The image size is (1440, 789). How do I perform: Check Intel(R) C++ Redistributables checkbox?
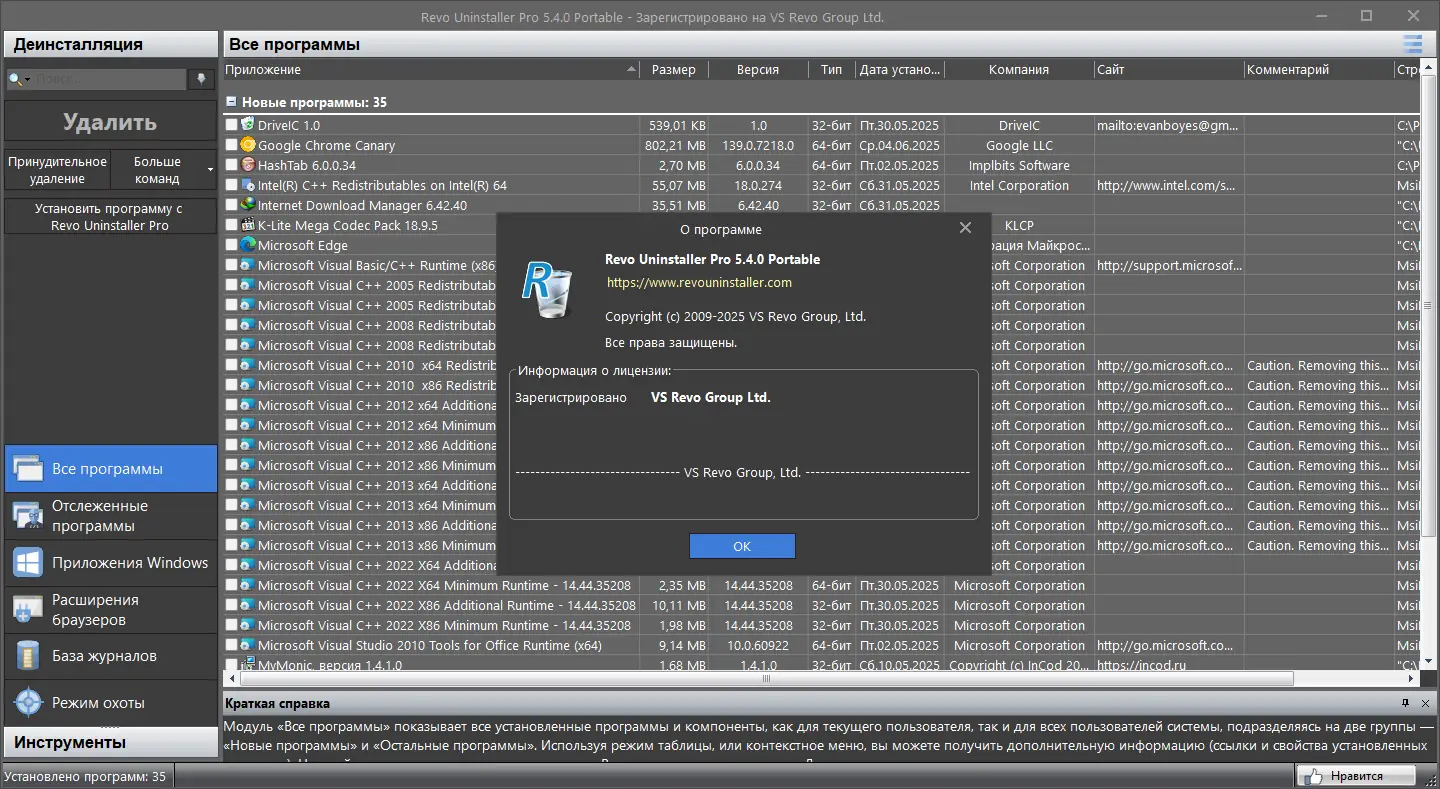[231, 185]
